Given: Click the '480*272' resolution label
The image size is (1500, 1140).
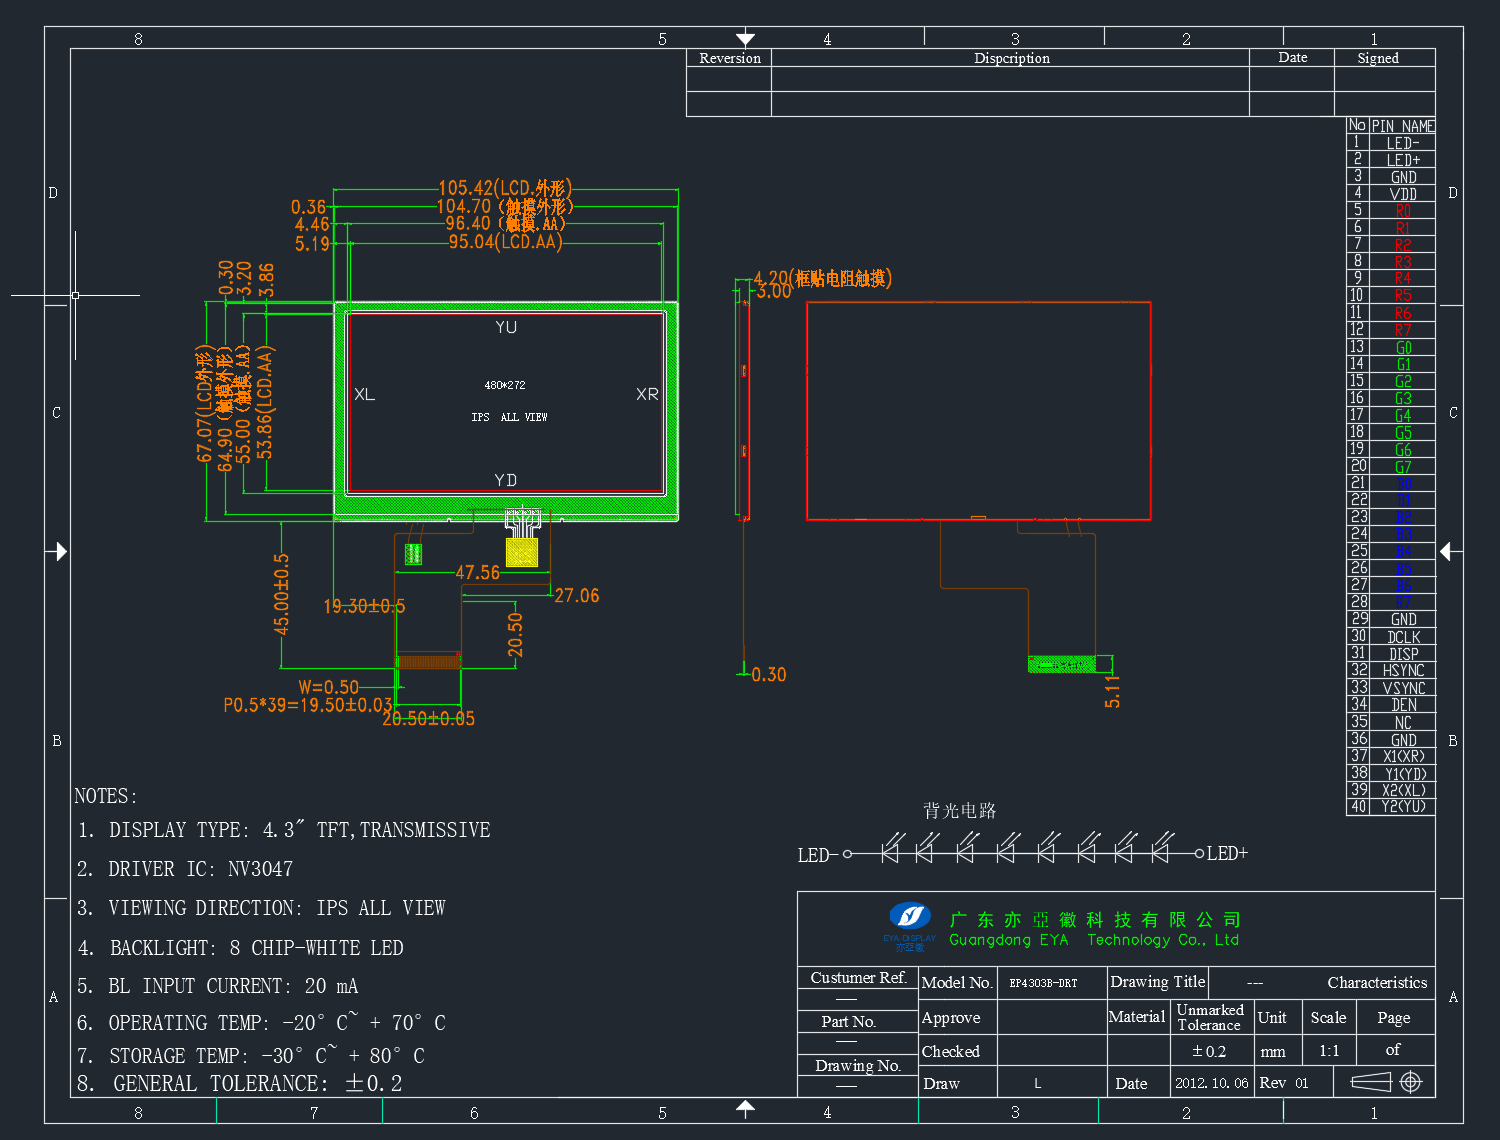Looking at the screenshot, I should pyautogui.click(x=505, y=385).
